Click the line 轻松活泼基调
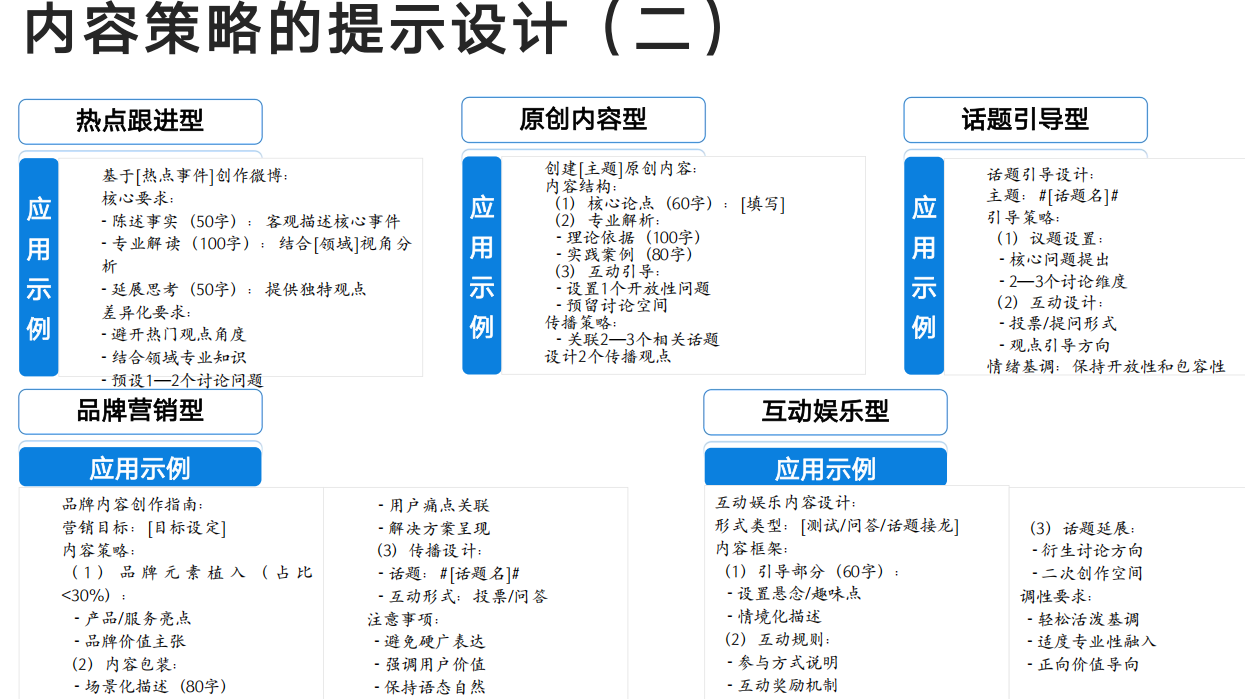 point(1083,620)
